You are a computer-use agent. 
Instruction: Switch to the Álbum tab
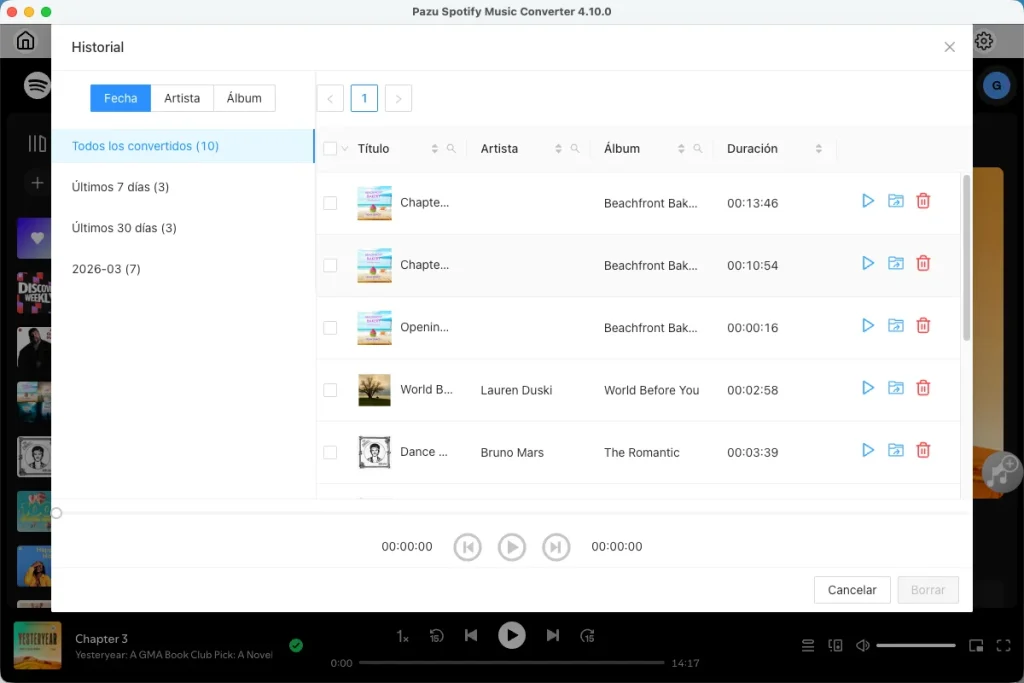pos(244,98)
